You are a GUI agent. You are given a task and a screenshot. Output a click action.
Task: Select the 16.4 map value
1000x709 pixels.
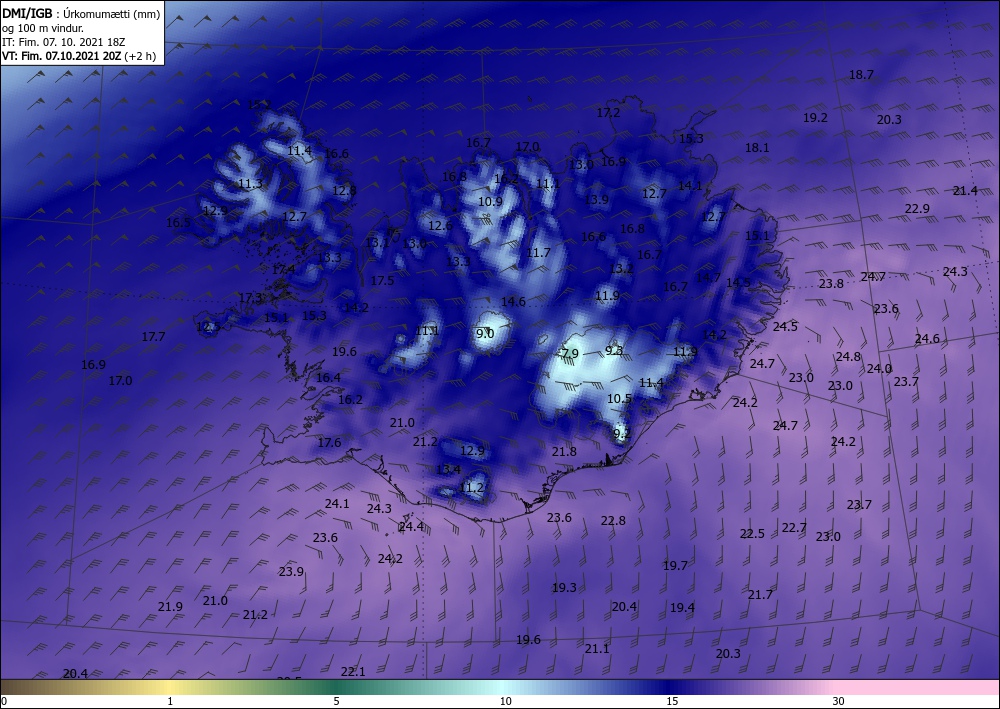point(328,377)
